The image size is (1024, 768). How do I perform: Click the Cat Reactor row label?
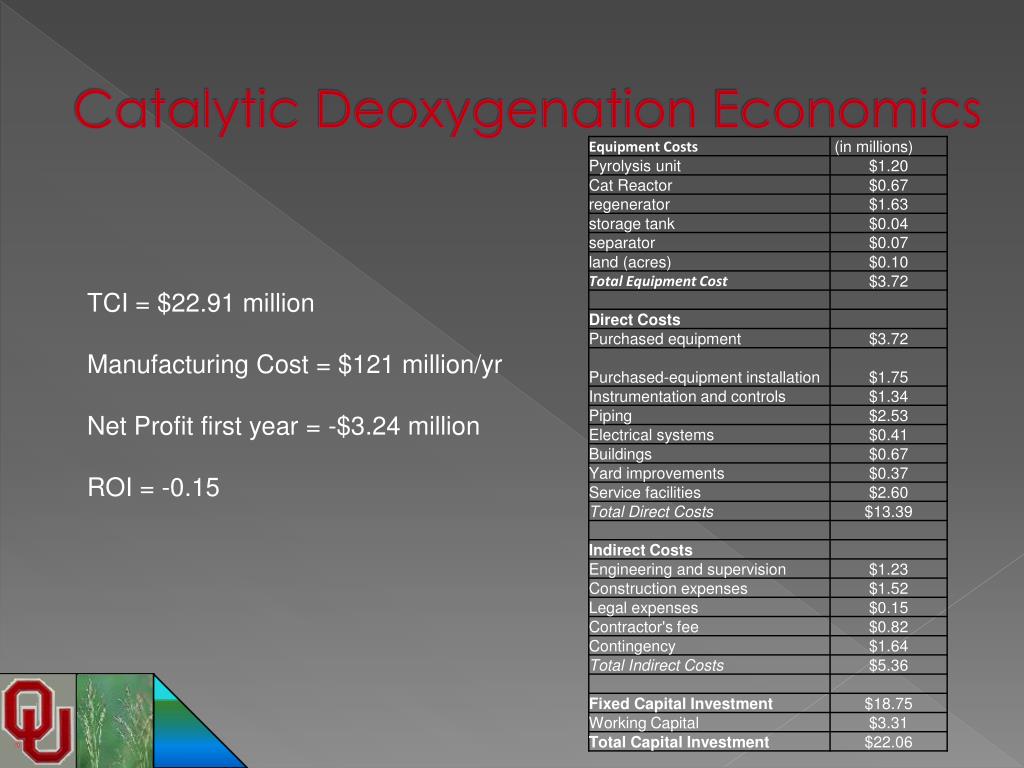630,185
